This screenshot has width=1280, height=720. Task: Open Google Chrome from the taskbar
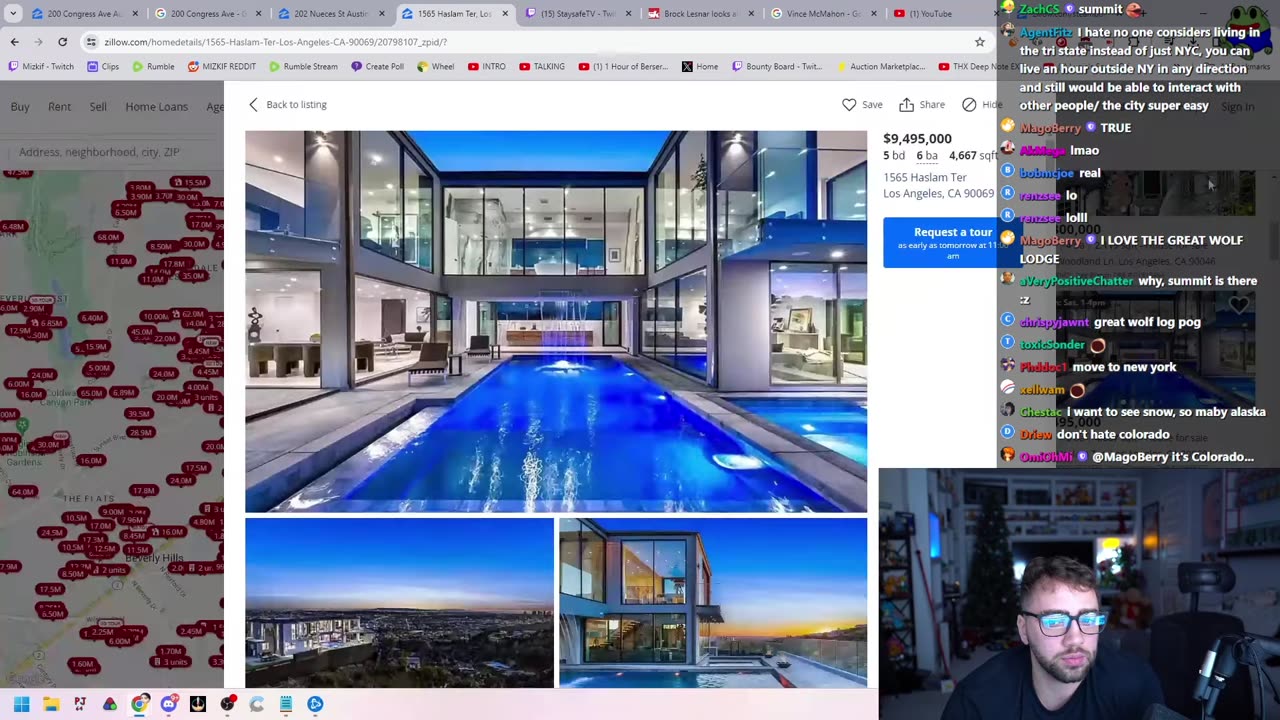[x=139, y=704]
